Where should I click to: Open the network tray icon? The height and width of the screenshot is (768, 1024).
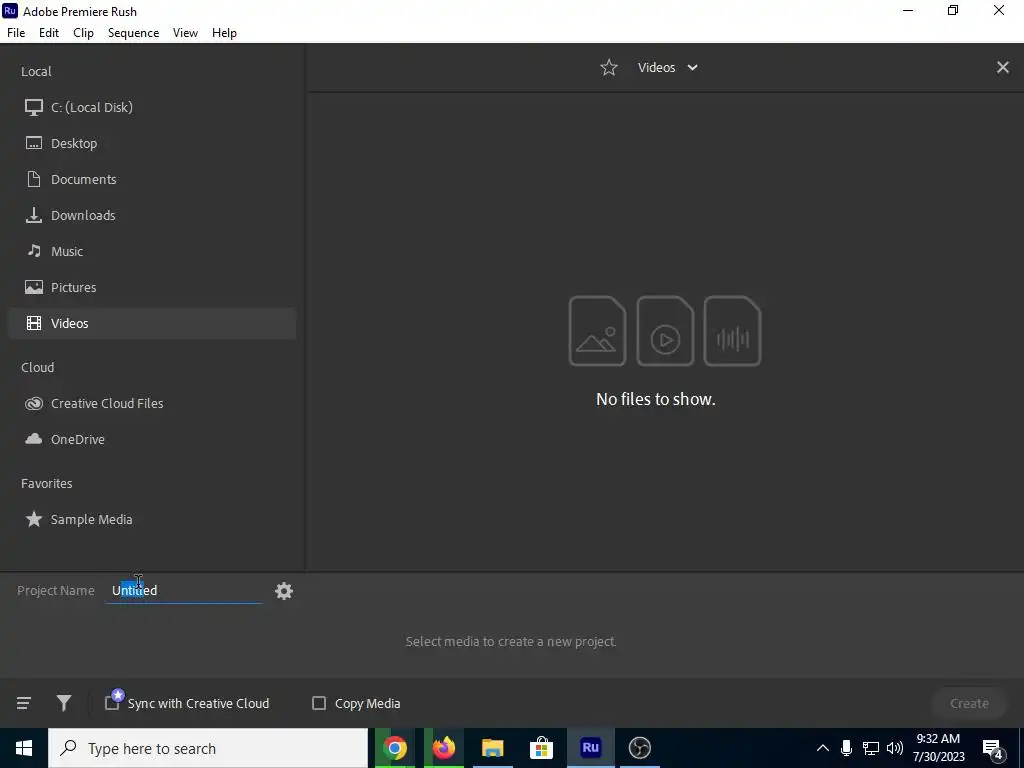[871, 748]
